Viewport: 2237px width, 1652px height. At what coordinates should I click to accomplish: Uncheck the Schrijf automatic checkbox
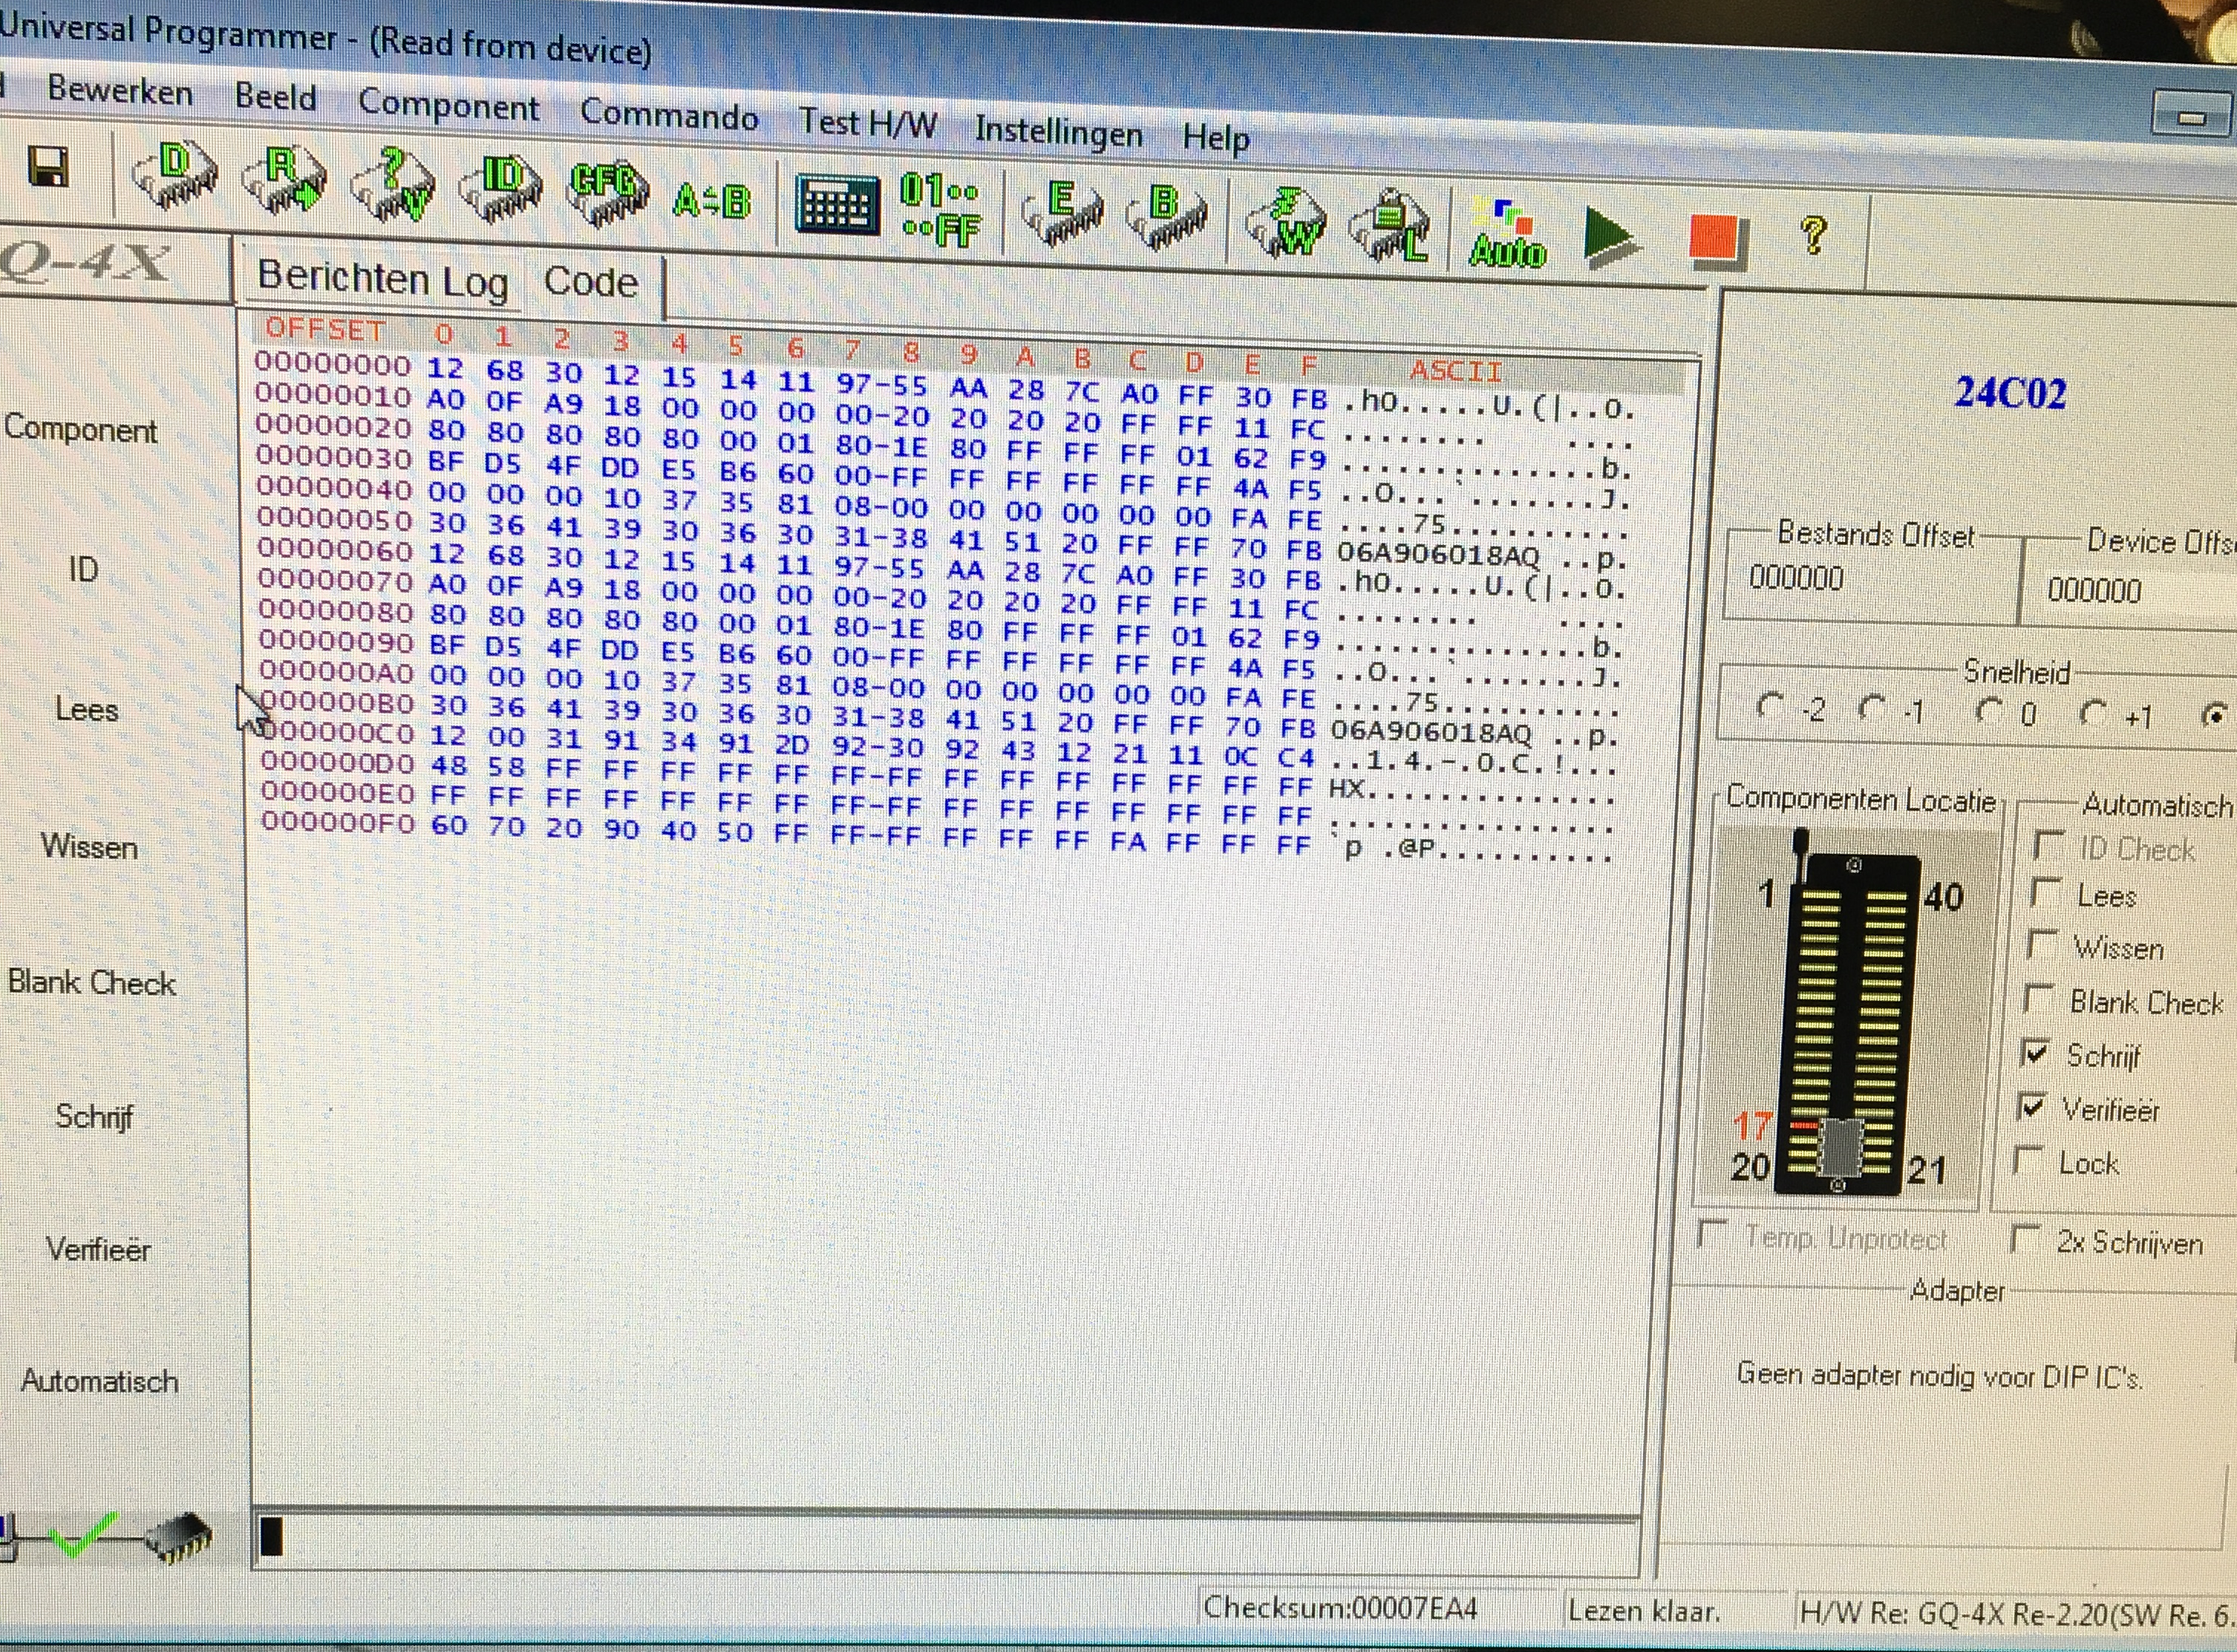pos(2035,1053)
